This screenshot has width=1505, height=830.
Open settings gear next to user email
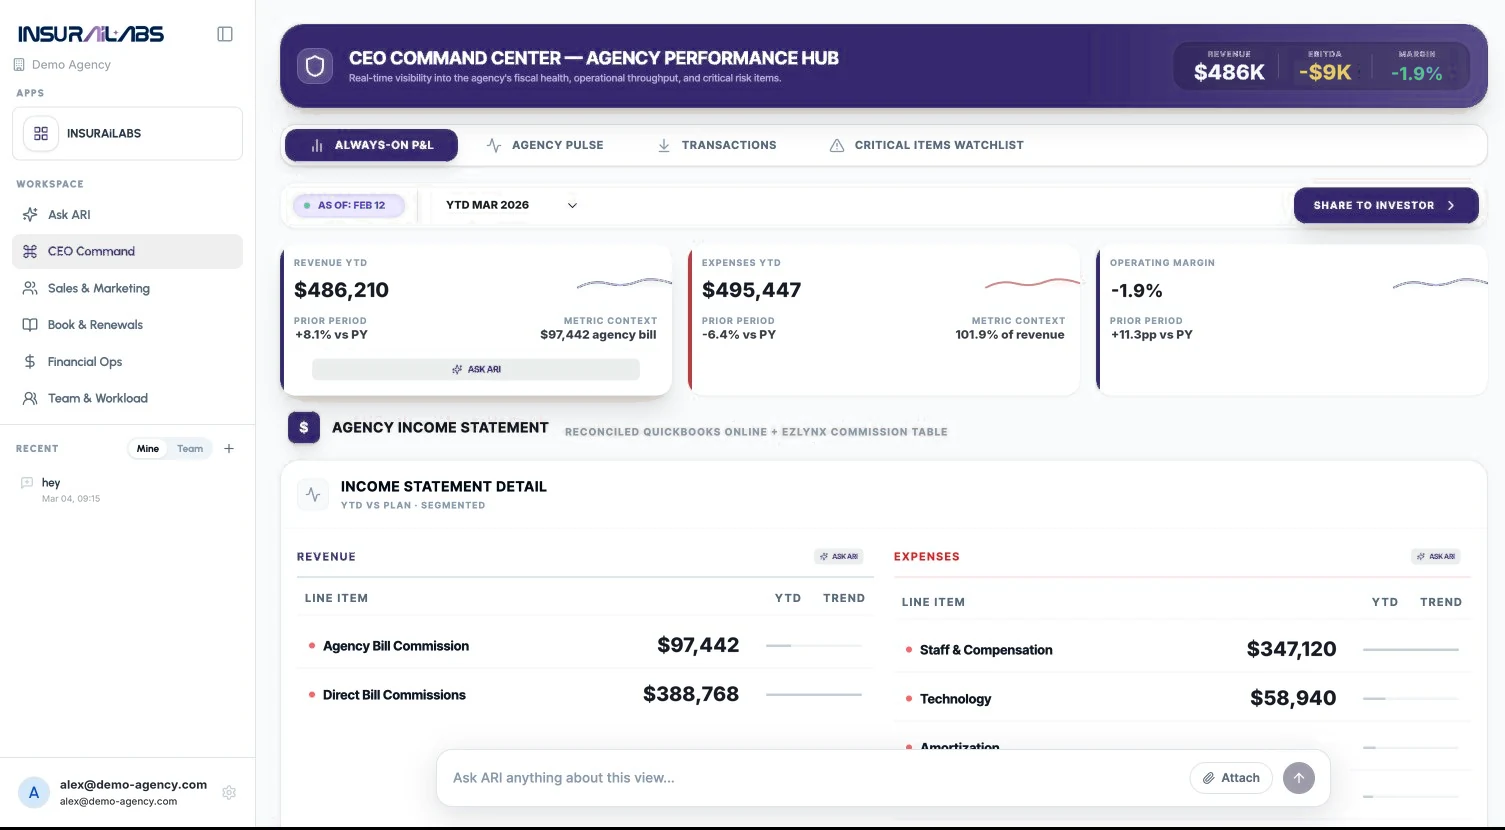click(x=229, y=793)
